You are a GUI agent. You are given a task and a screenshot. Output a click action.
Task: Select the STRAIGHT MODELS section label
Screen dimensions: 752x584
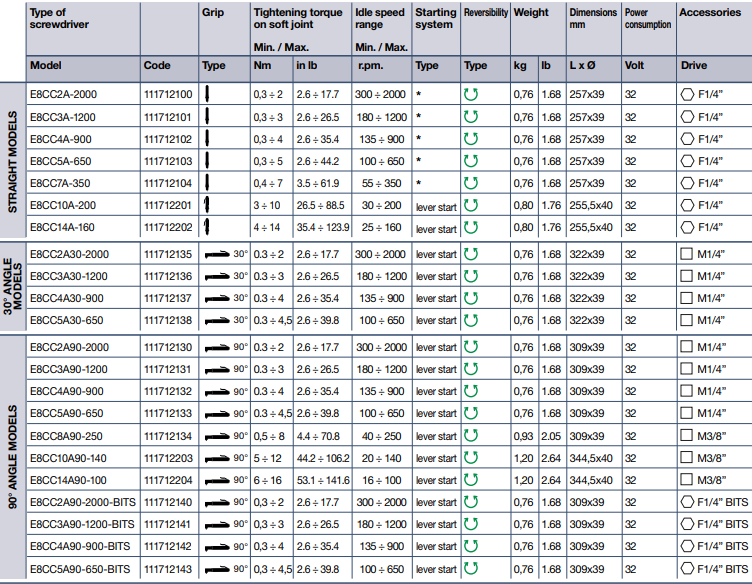12,162
